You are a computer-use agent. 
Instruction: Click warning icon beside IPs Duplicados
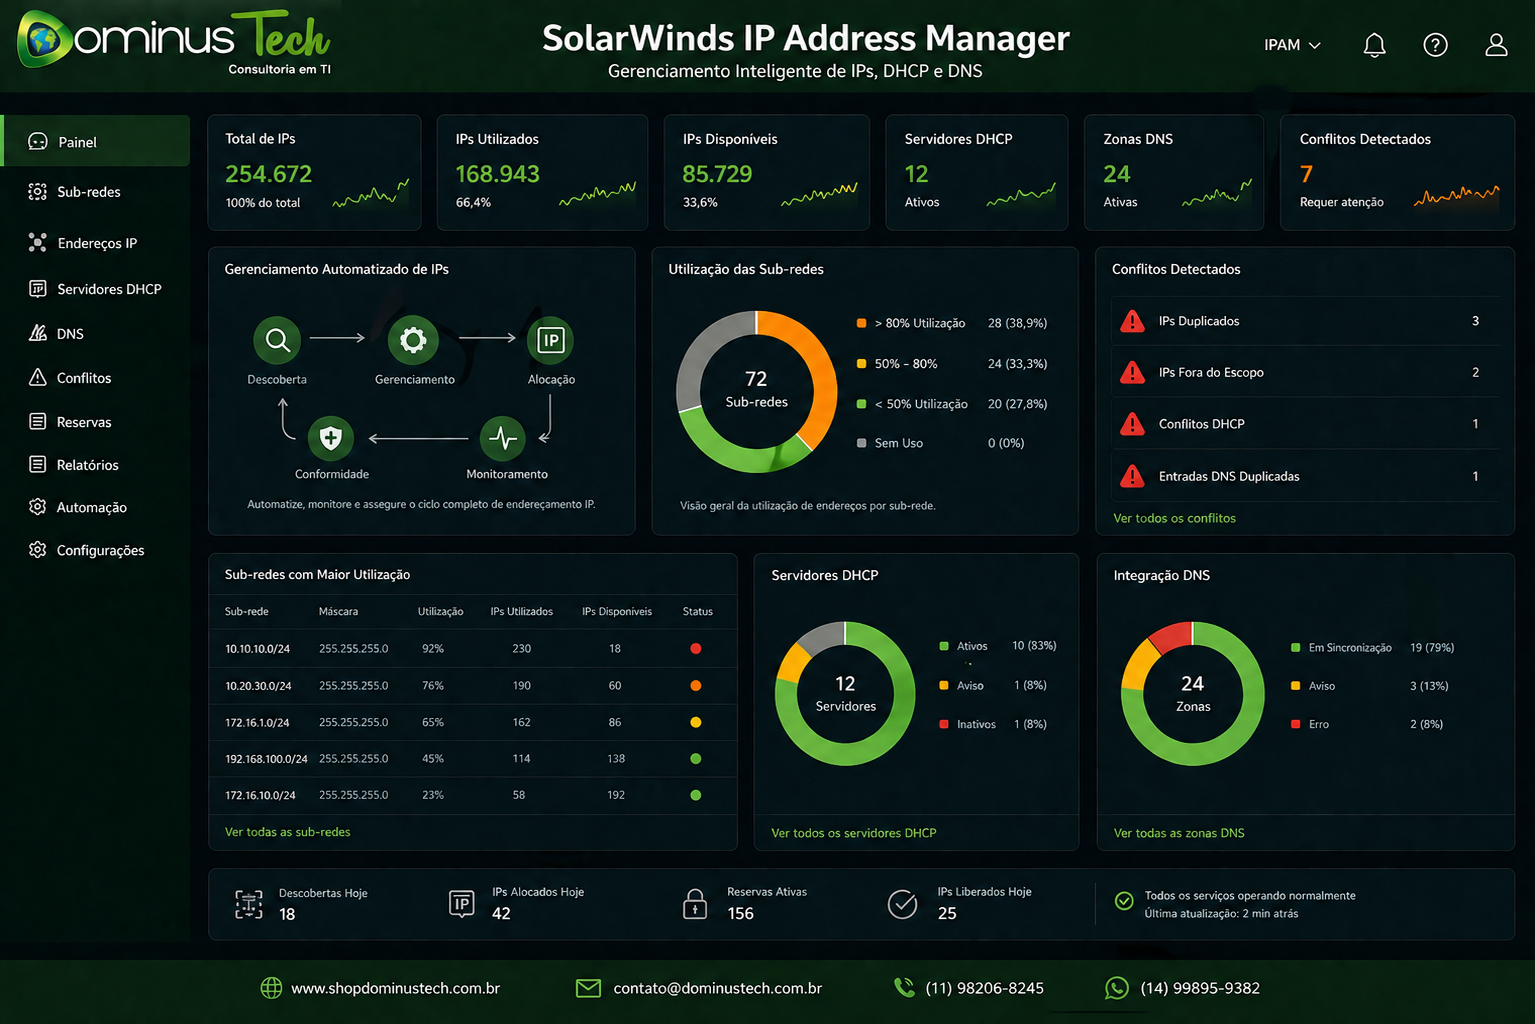tap(1132, 321)
